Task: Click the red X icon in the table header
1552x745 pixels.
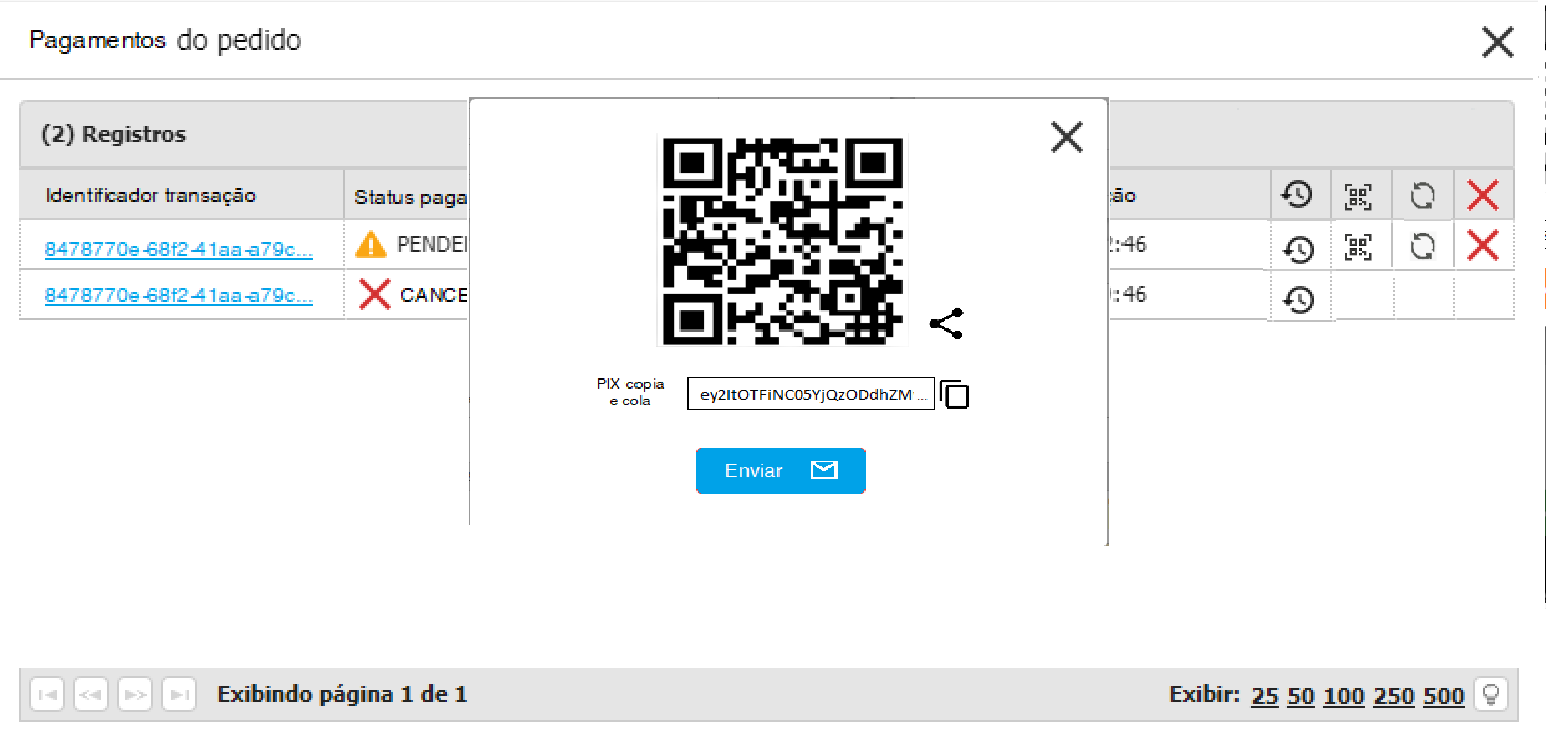Action: 1482,195
